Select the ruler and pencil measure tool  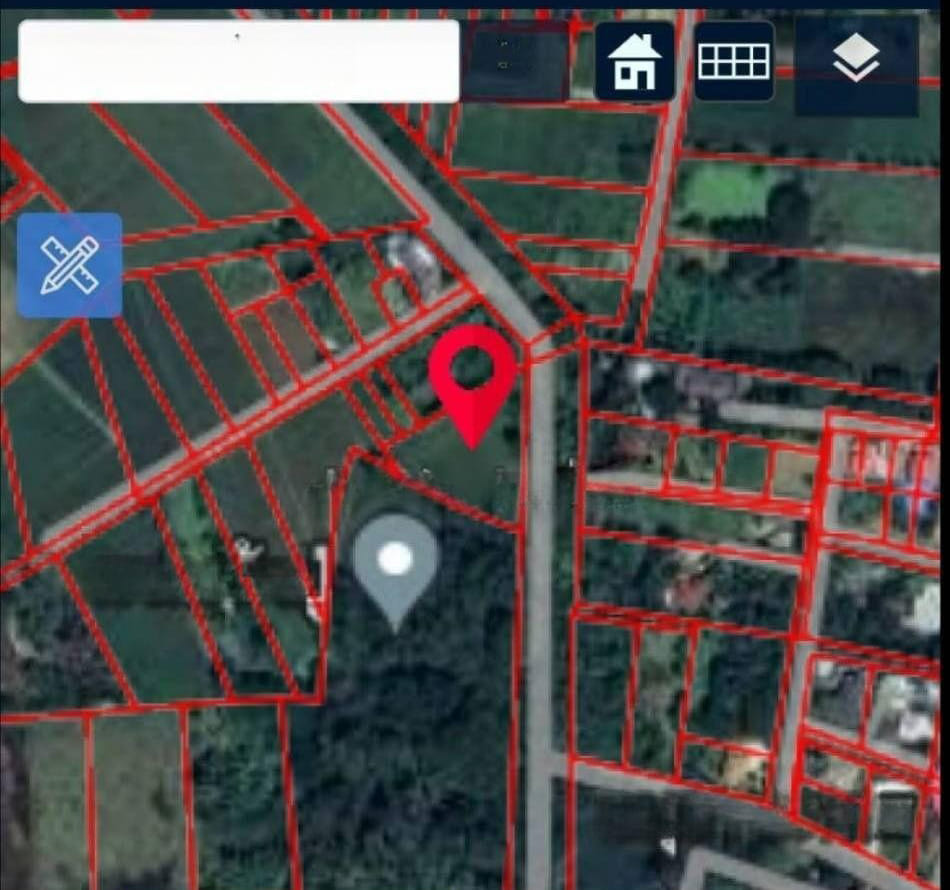69,265
